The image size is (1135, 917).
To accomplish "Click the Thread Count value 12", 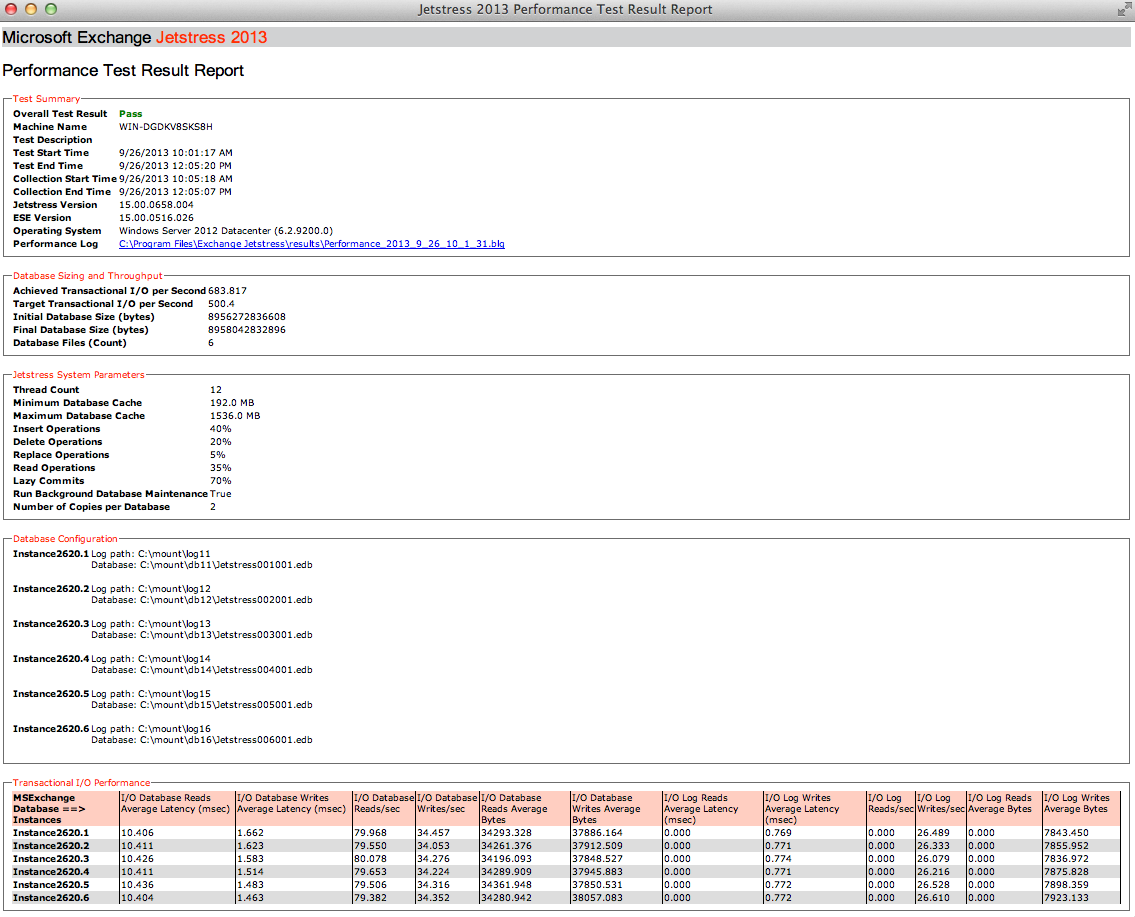I will (215, 390).
